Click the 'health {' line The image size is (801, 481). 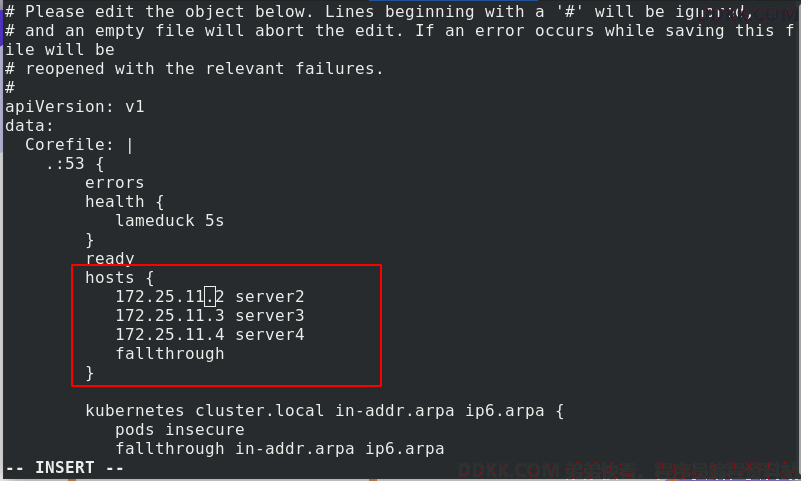[124, 201]
